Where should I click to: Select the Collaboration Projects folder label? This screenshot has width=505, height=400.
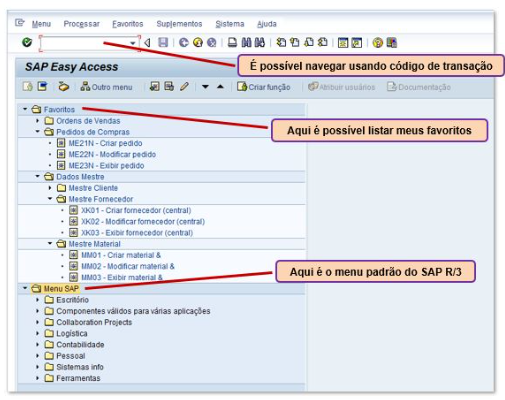pyautogui.click(x=94, y=322)
